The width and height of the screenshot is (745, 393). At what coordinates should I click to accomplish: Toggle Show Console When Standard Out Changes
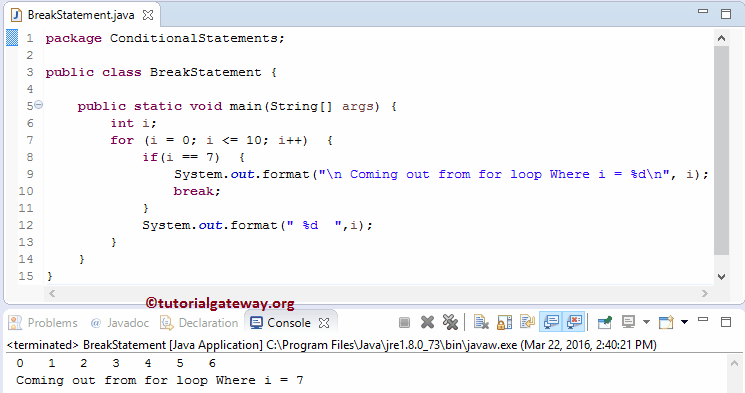[x=551, y=323]
